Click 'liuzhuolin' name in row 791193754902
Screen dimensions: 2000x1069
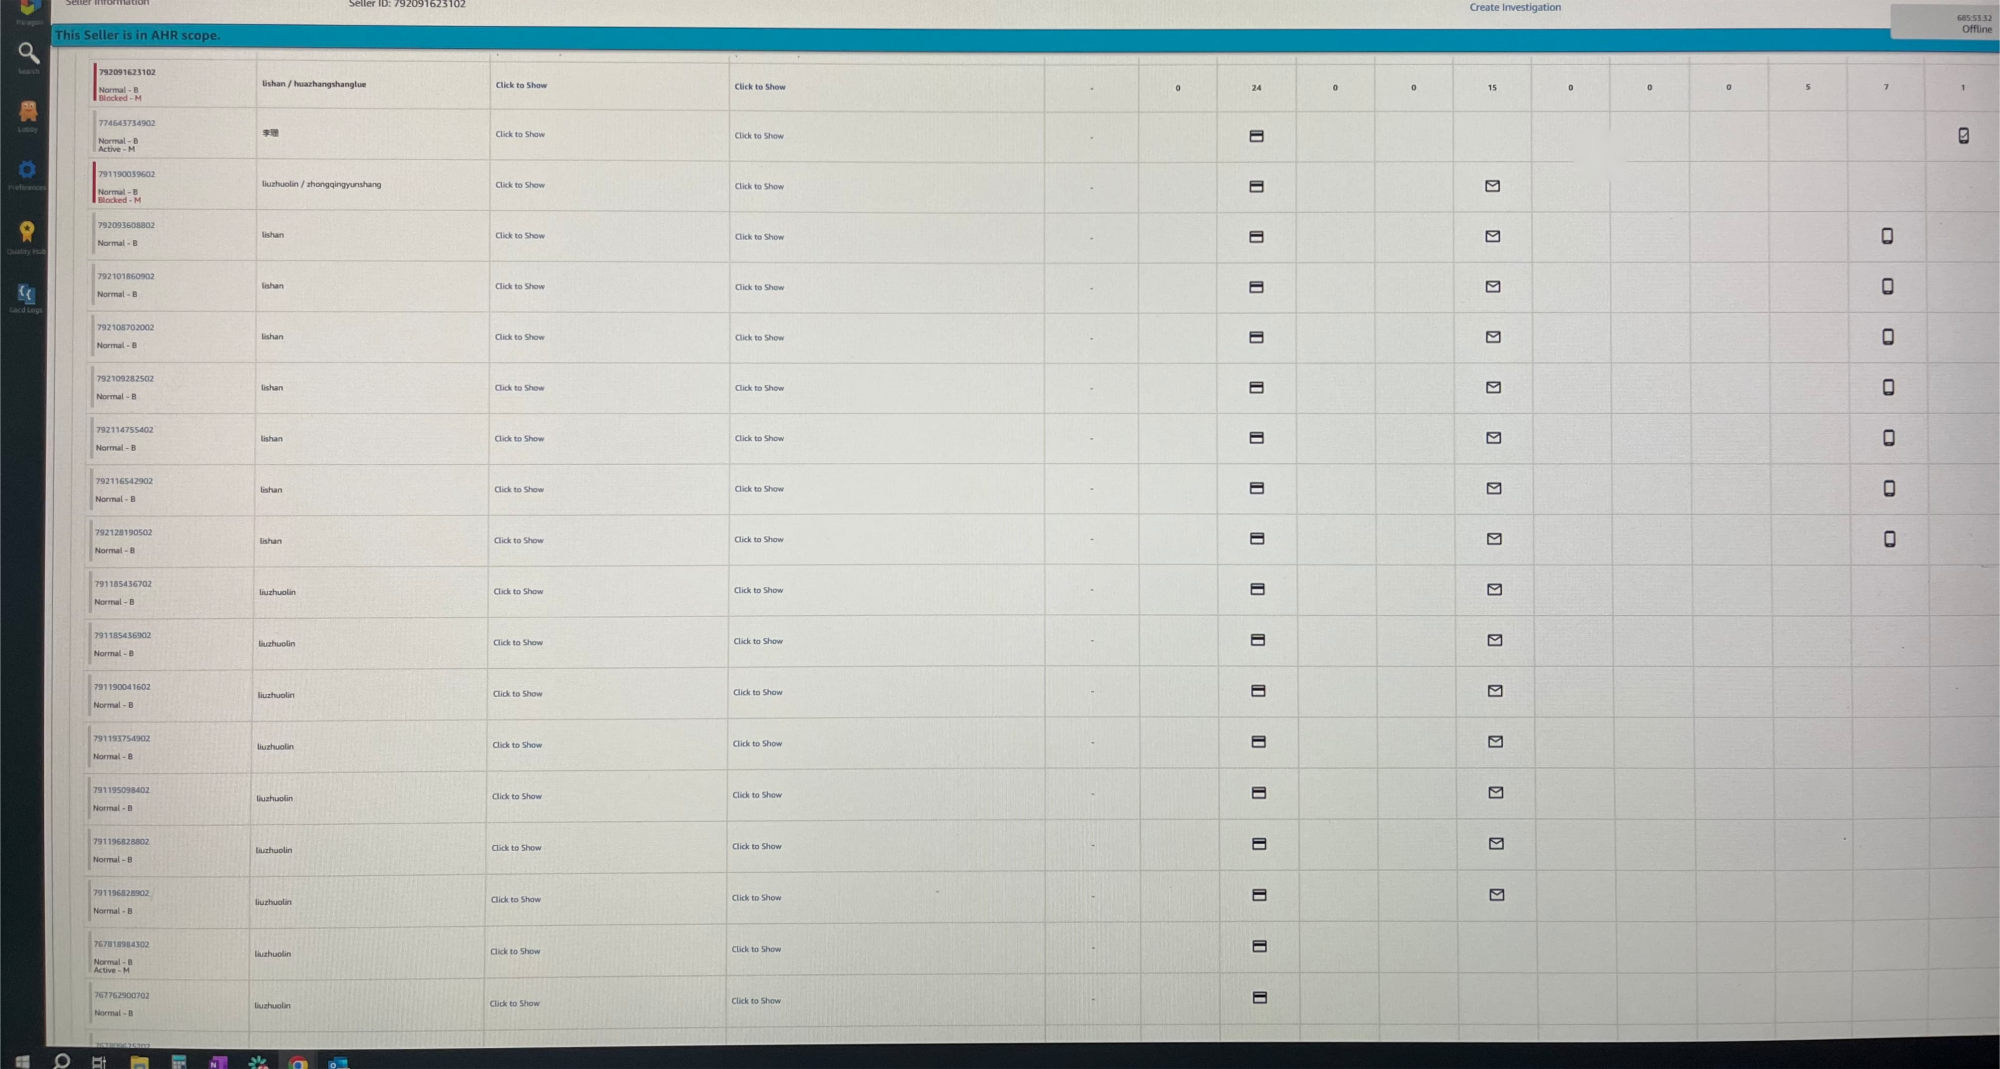point(275,747)
